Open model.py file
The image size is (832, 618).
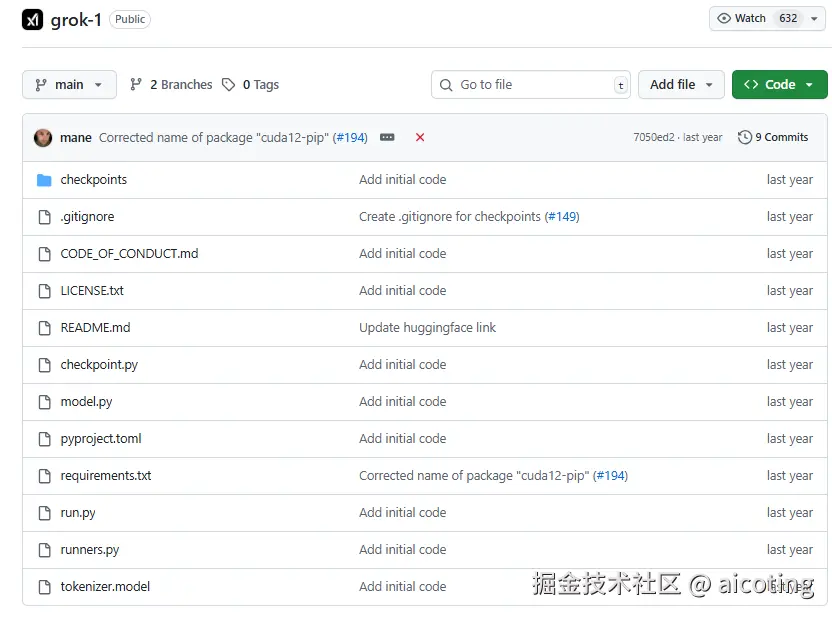(x=86, y=402)
